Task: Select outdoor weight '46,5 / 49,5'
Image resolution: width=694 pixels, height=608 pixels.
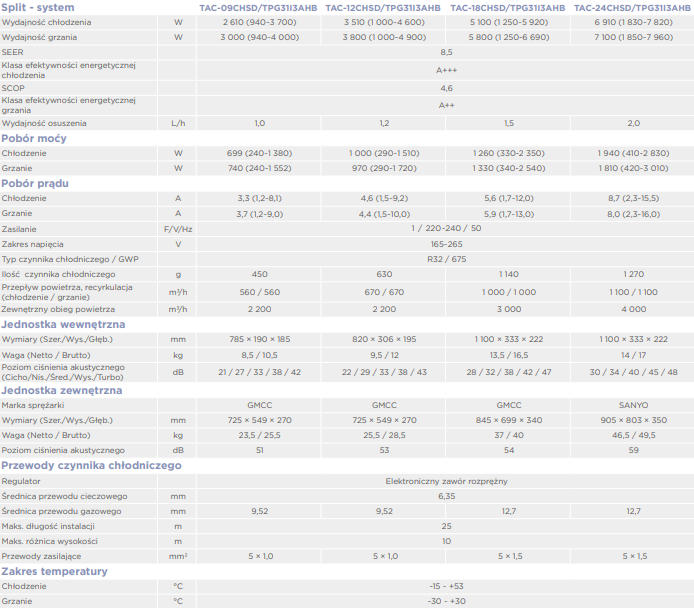Action: (633, 435)
